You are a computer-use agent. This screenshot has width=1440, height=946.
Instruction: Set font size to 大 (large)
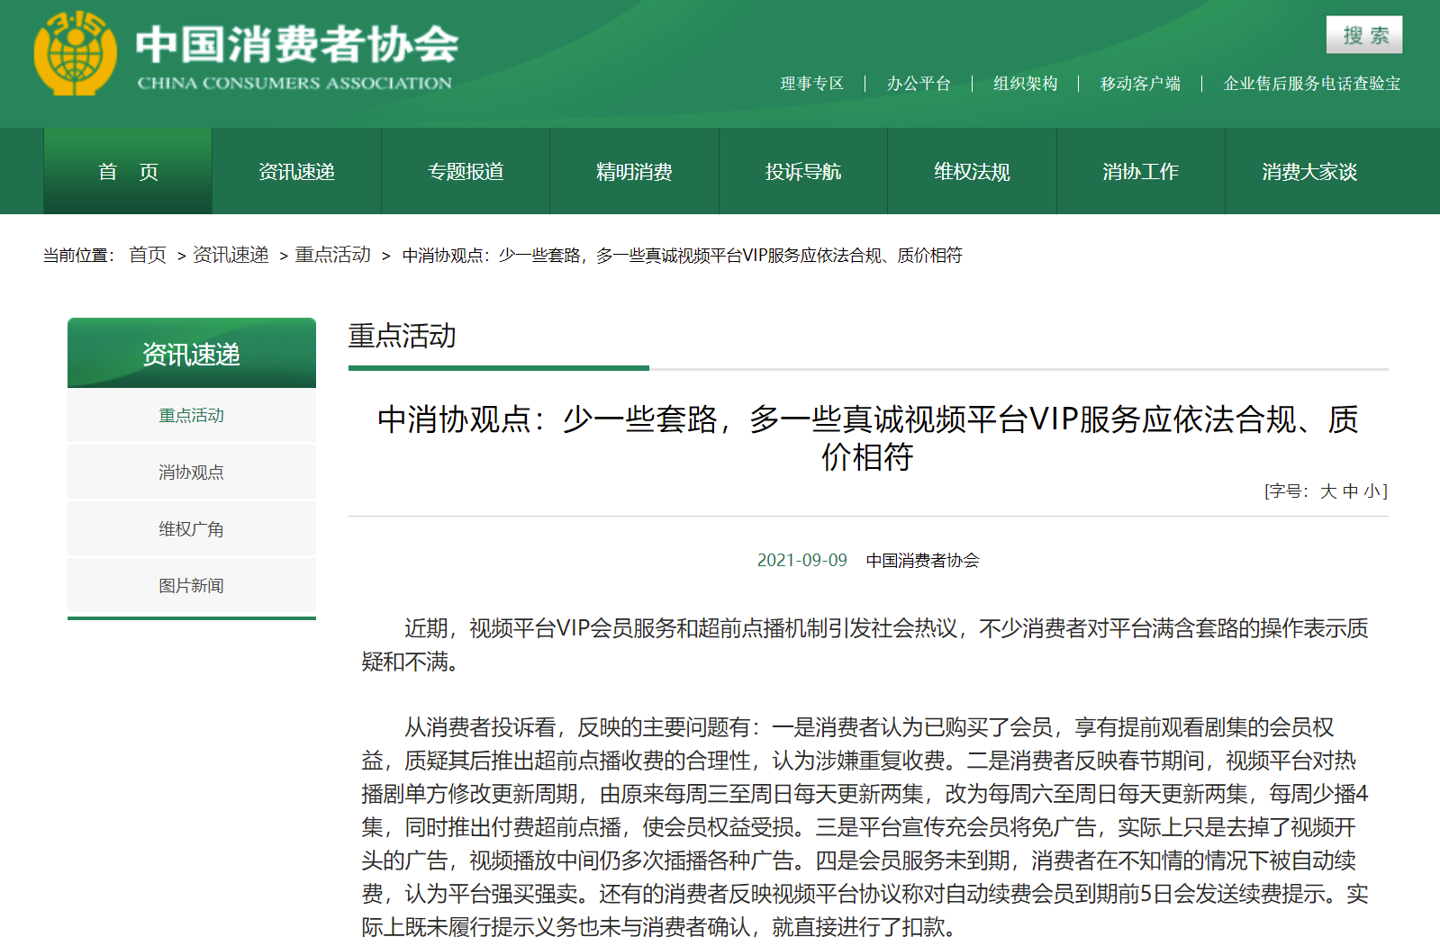(x=1328, y=491)
